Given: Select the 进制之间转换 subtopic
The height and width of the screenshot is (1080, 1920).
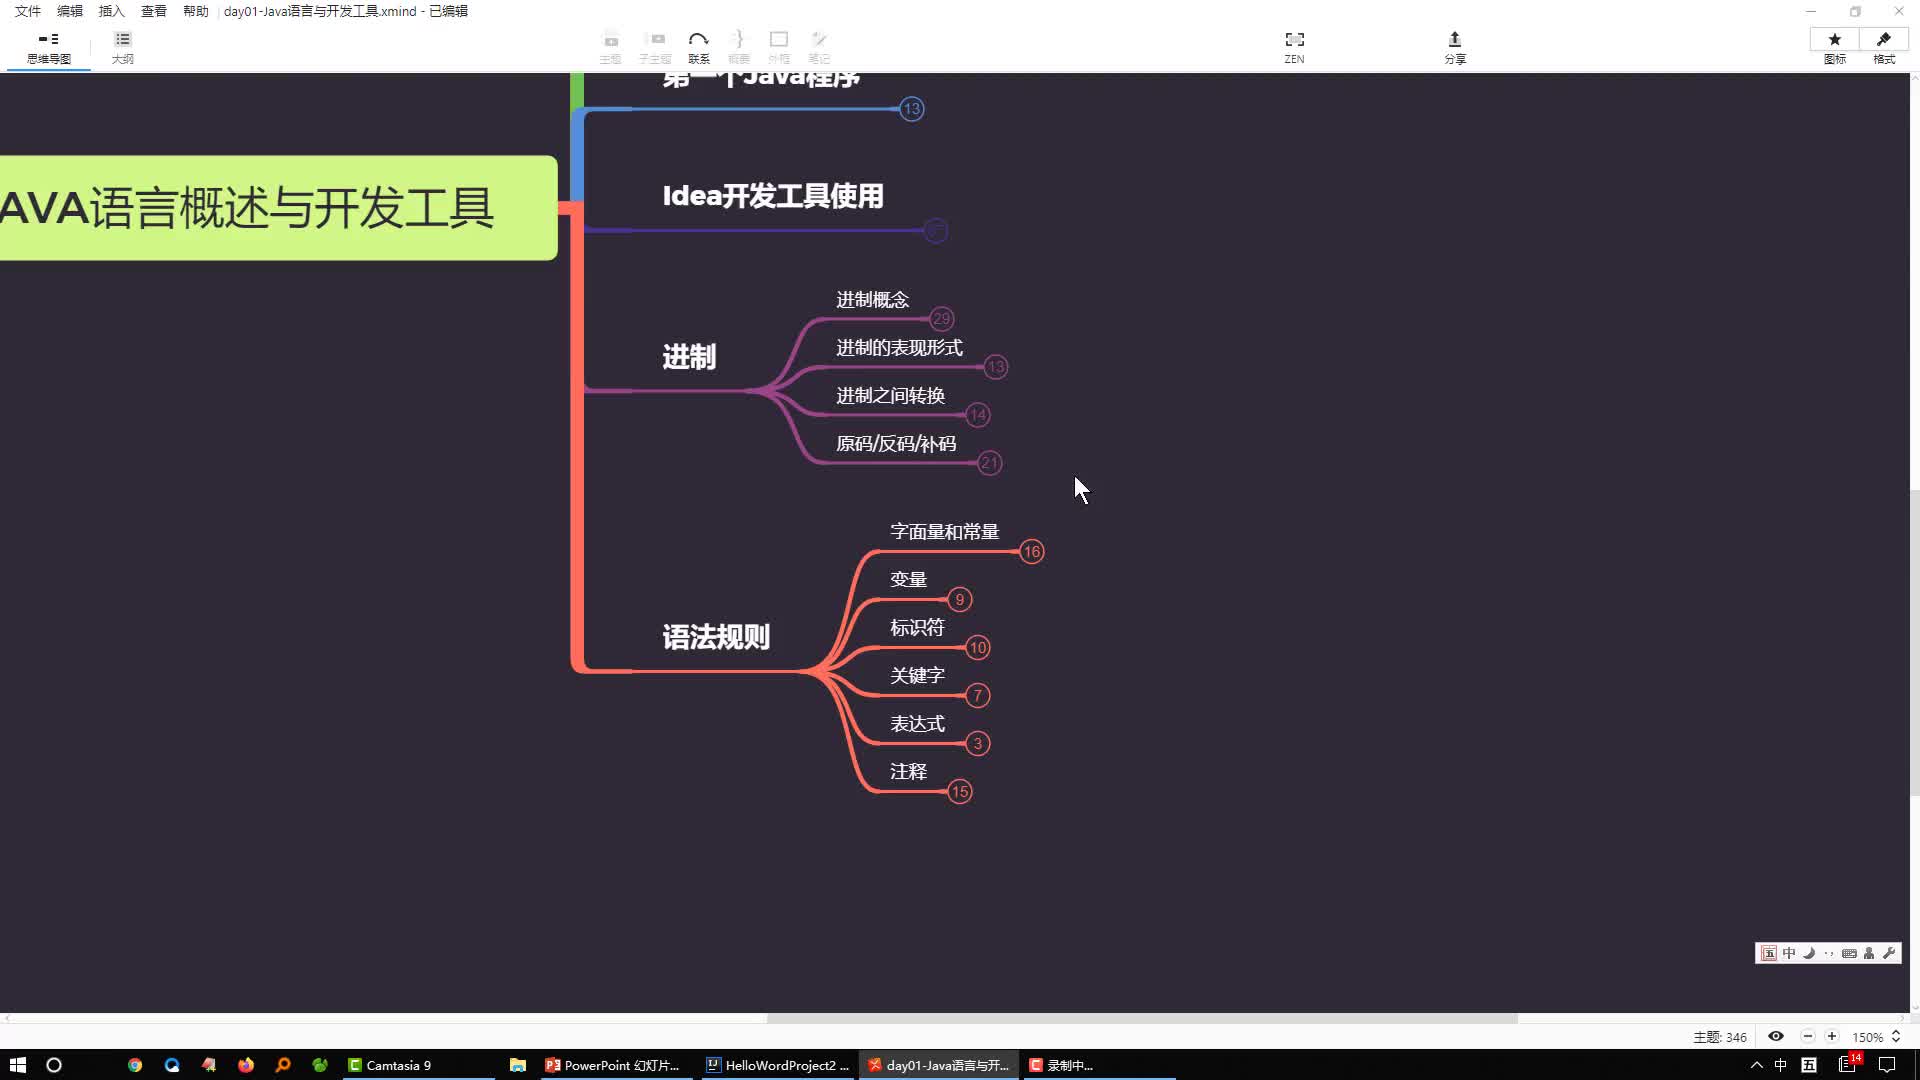Looking at the screenshot, I should 890,396.
